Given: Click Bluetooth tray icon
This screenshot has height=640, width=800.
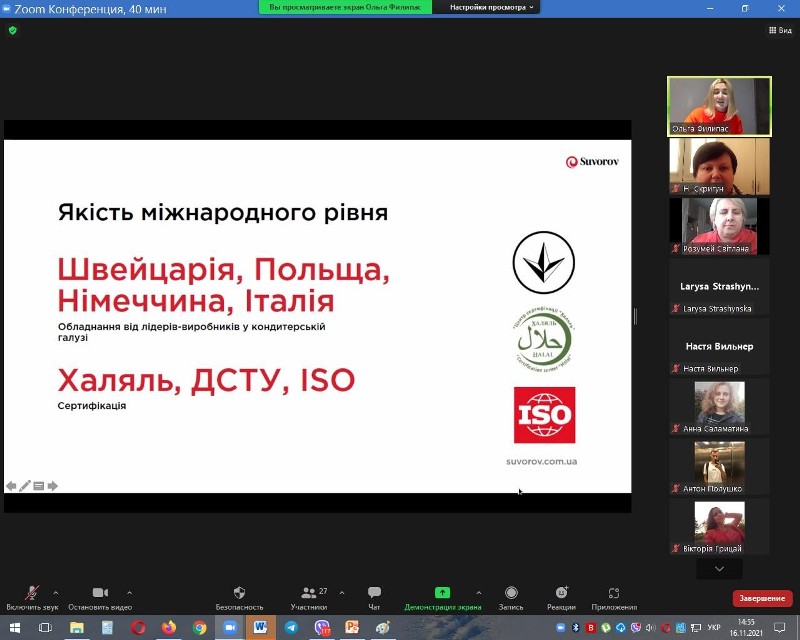Looking at the screenshot, I should (x=576, y=627).
